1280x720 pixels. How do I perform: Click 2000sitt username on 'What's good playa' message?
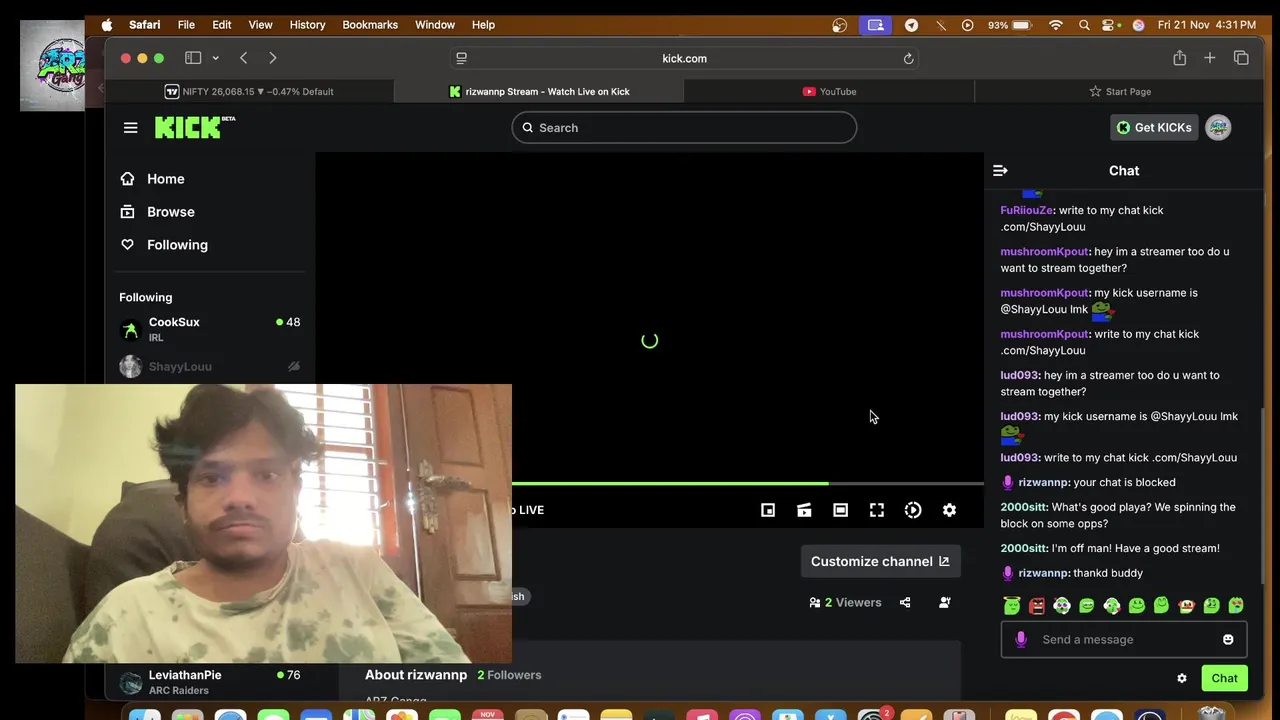pos(1022,507)
